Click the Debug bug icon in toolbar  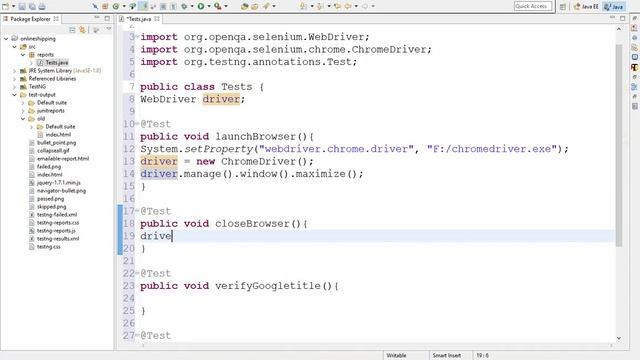pyautogui.click(x=184, y=6)
